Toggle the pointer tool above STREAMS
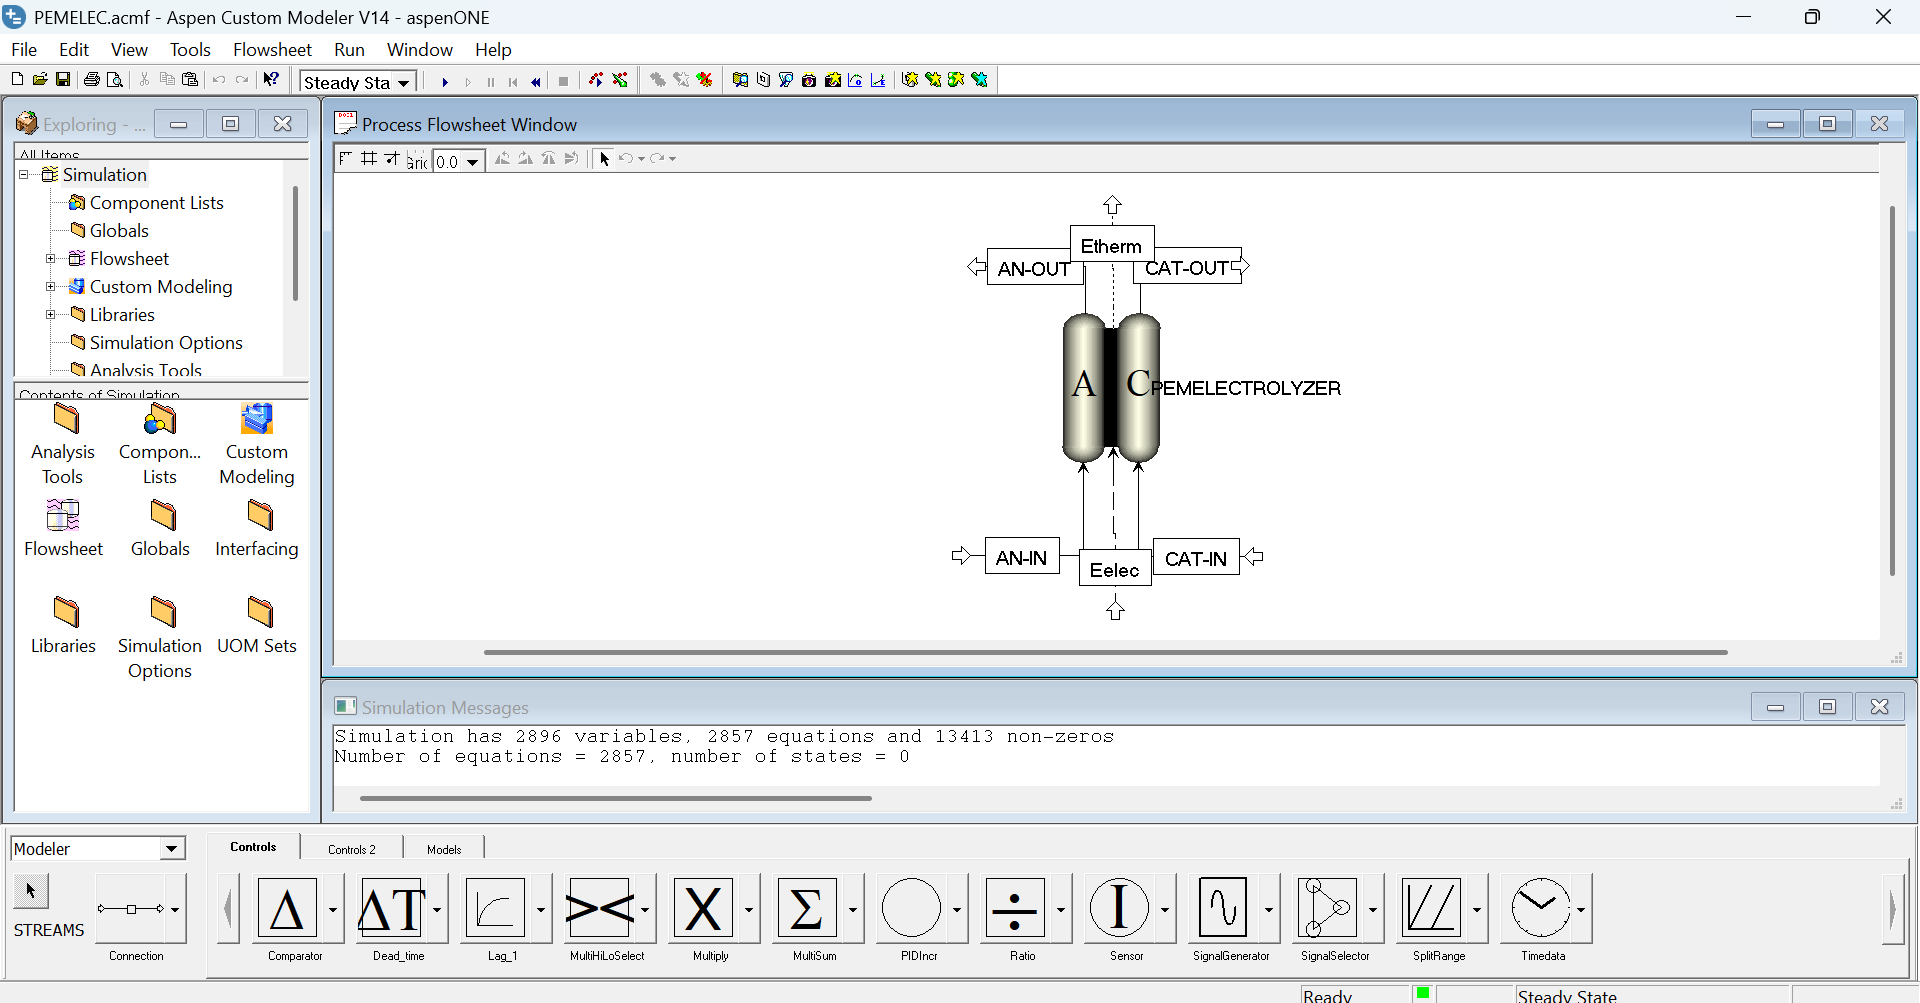Image resolution: width=1920 pixels, height=1003 pixels. coord(31,890)
